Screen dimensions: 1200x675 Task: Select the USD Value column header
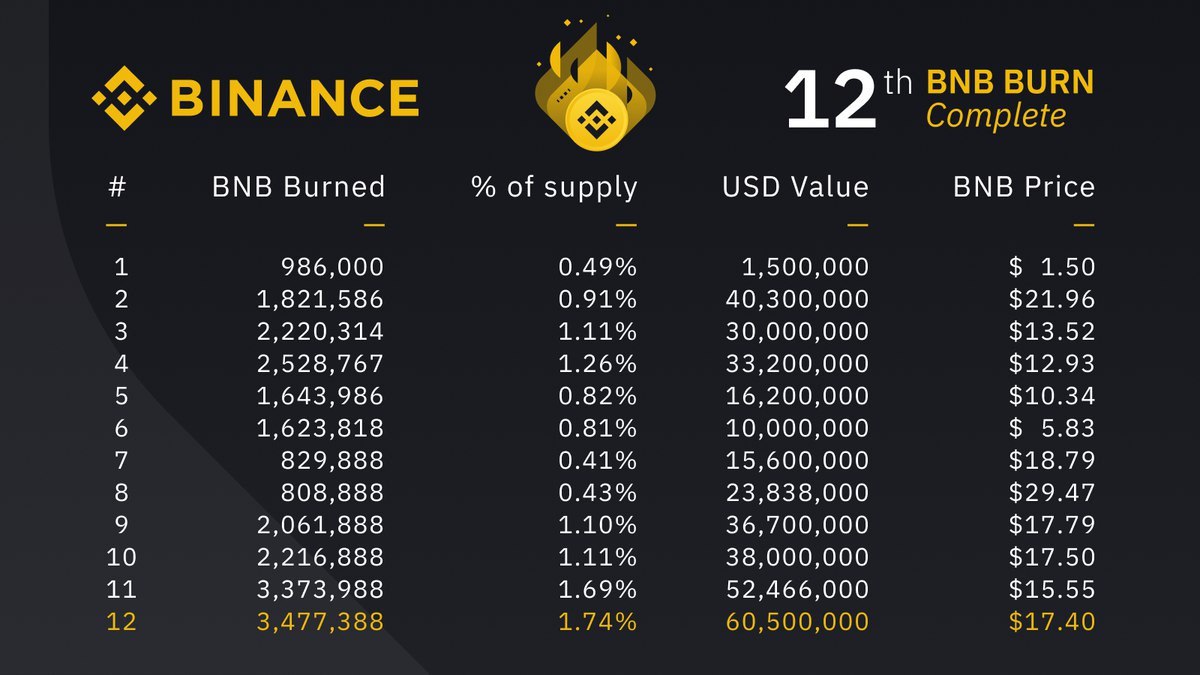tap(795, 187)
